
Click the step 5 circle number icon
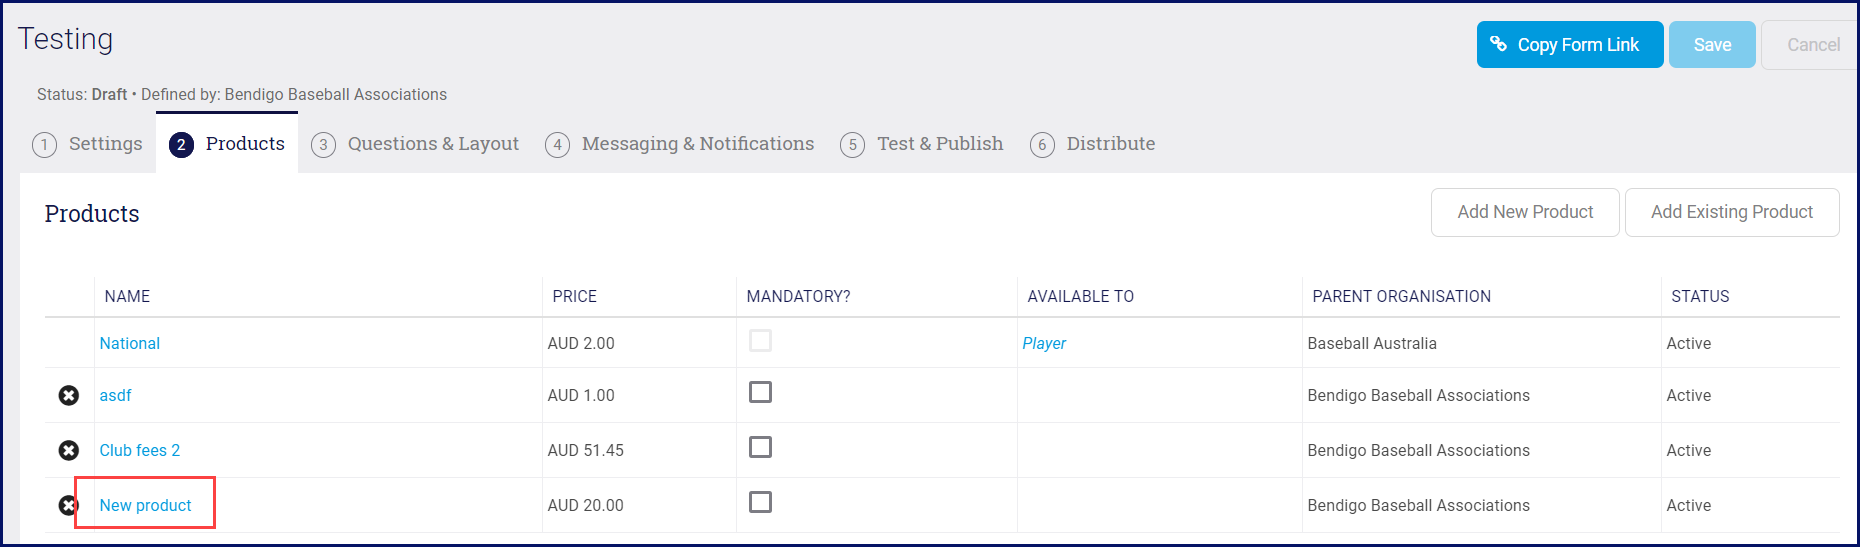coord(852,145)
